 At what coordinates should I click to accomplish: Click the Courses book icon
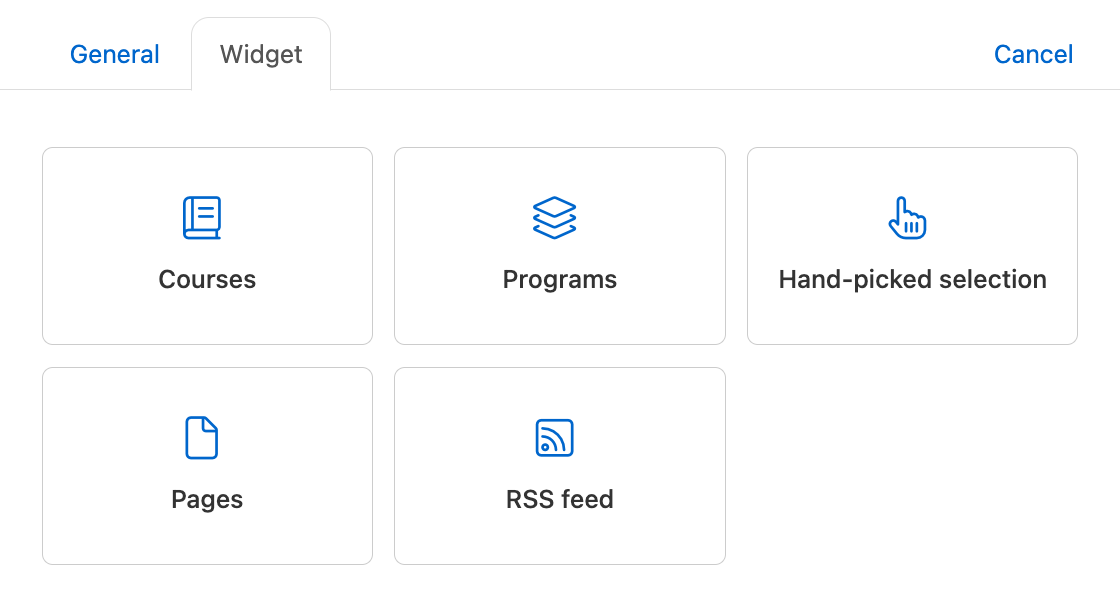(x=202, y=218)
